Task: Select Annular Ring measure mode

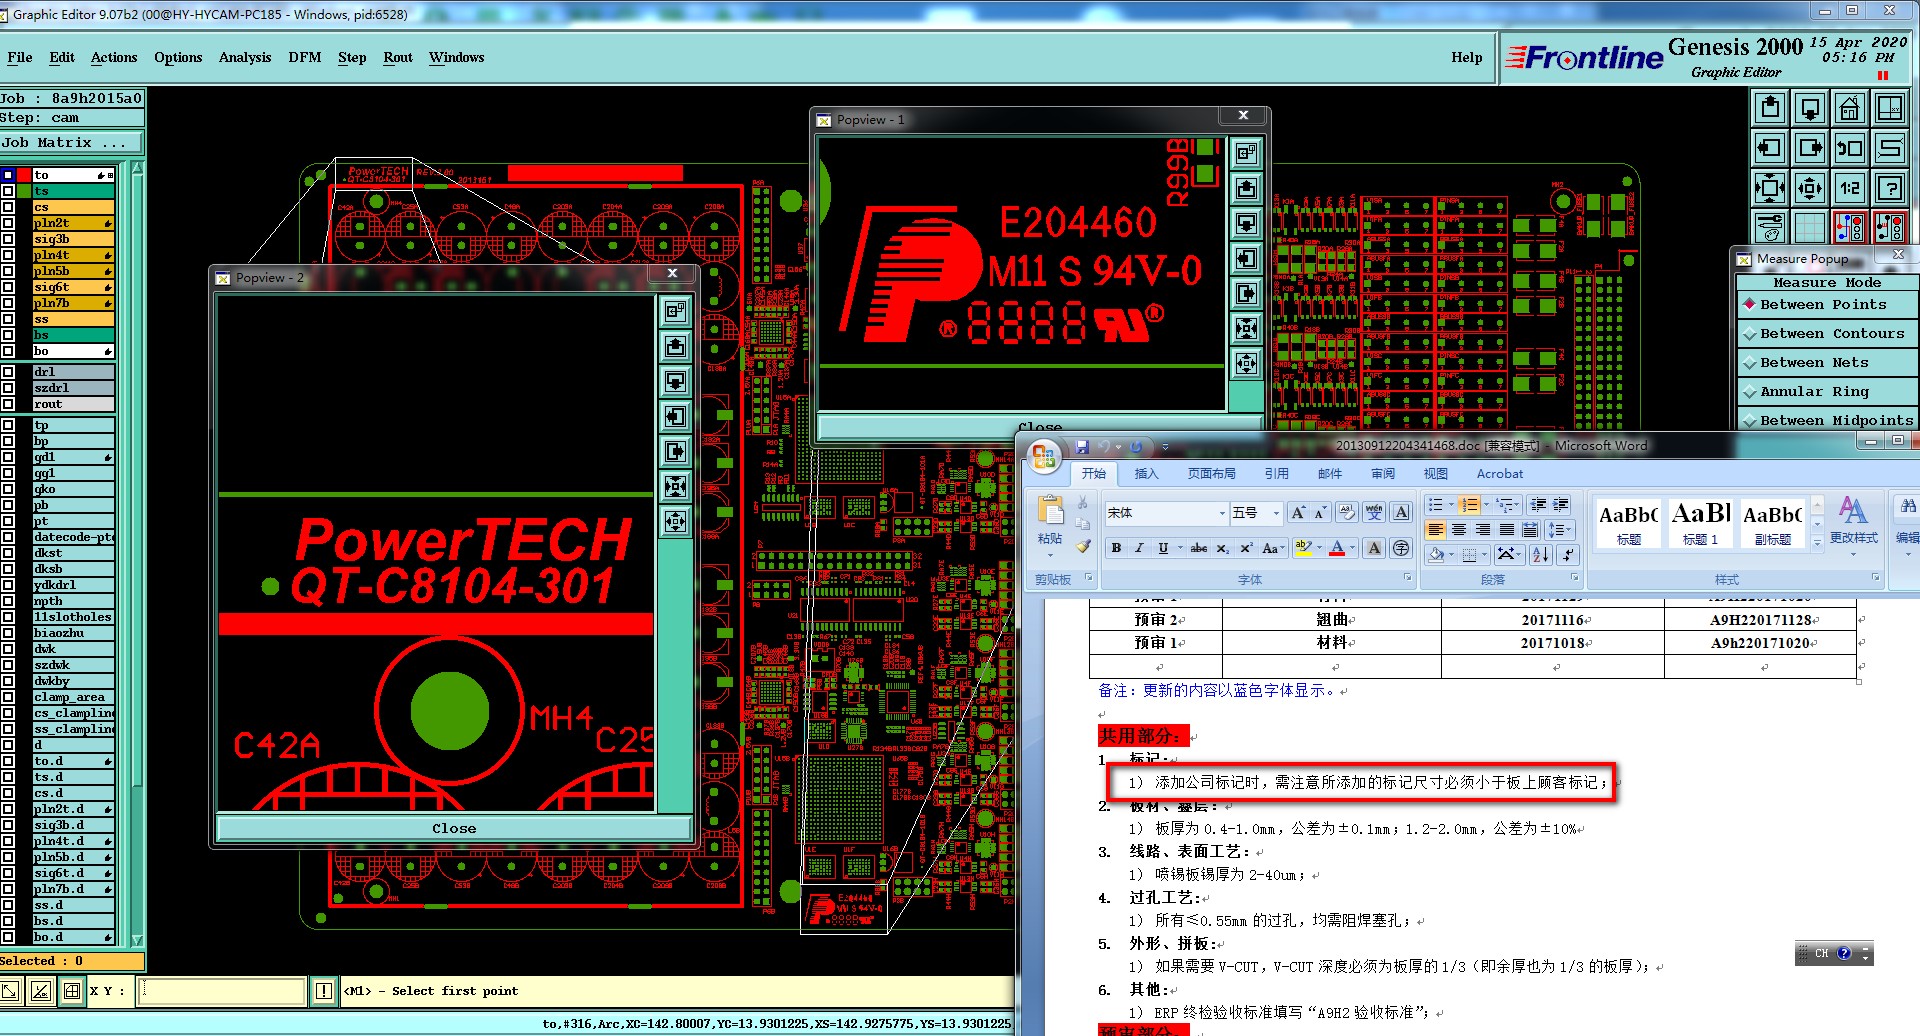Action: click(x=1827, y=392)
